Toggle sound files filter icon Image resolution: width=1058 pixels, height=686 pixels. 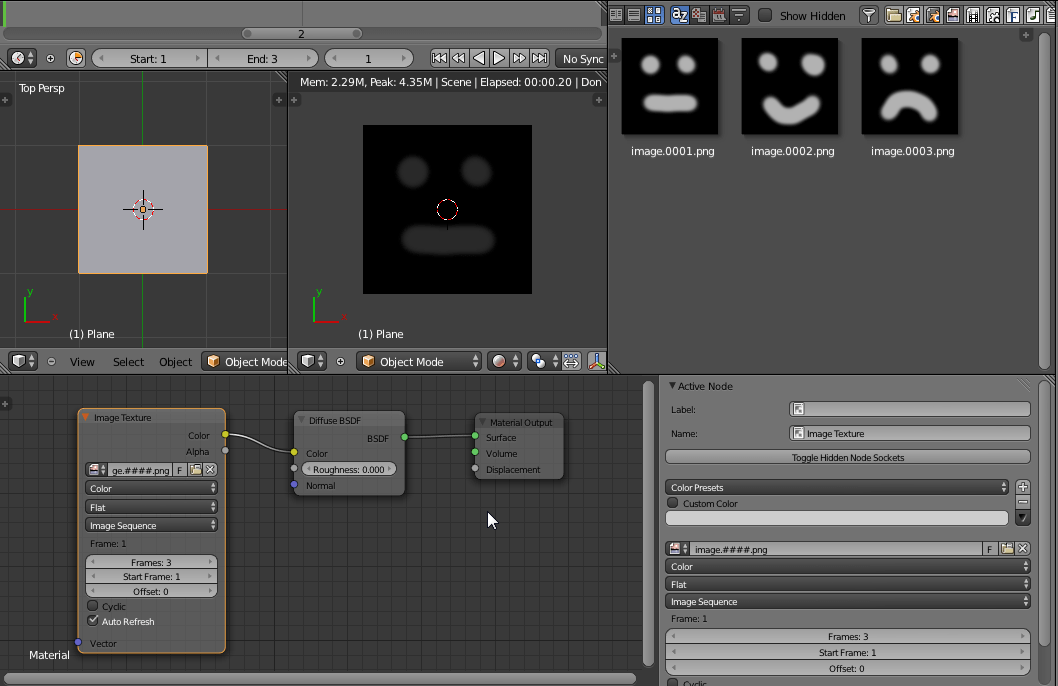point(1033,15)
